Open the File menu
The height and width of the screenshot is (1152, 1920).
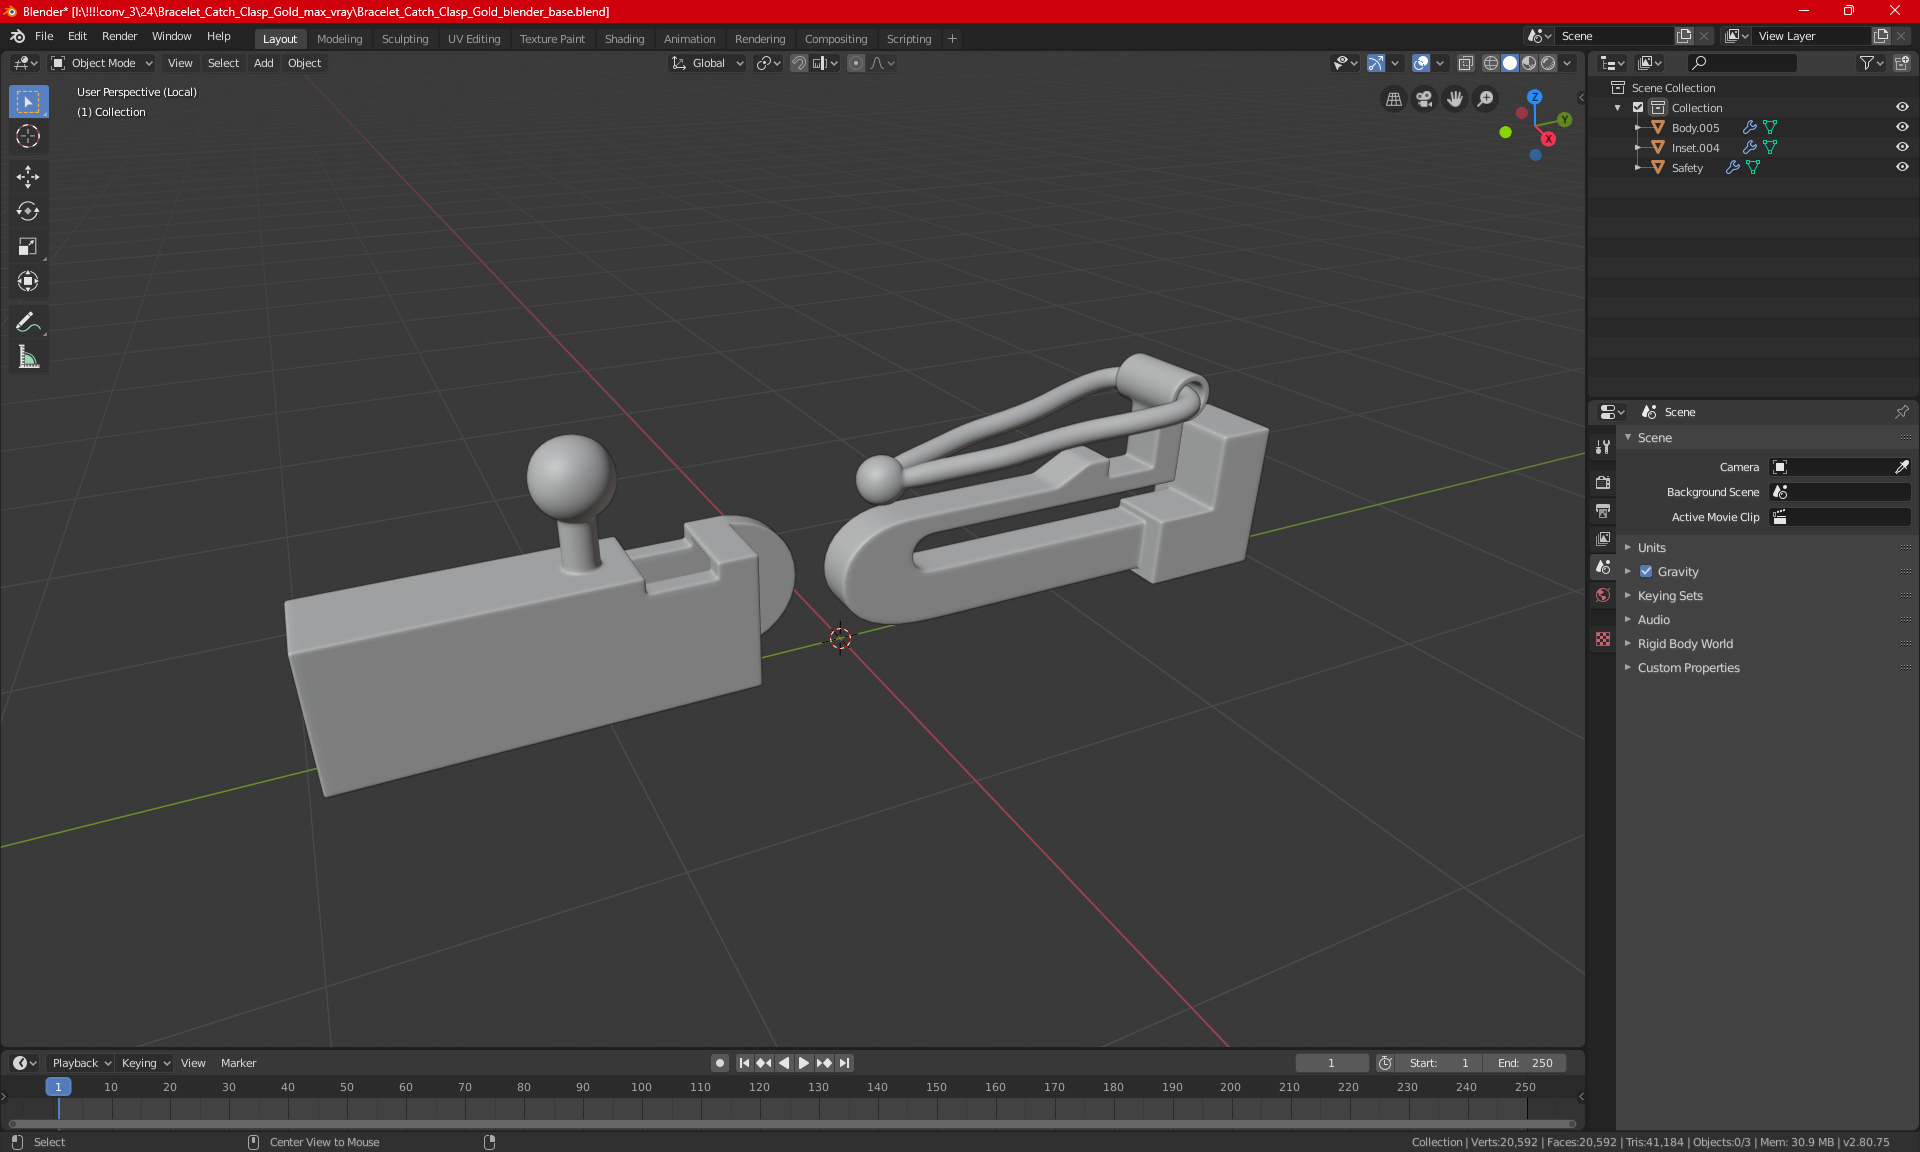pyautogui.click(x=44, y=36)
